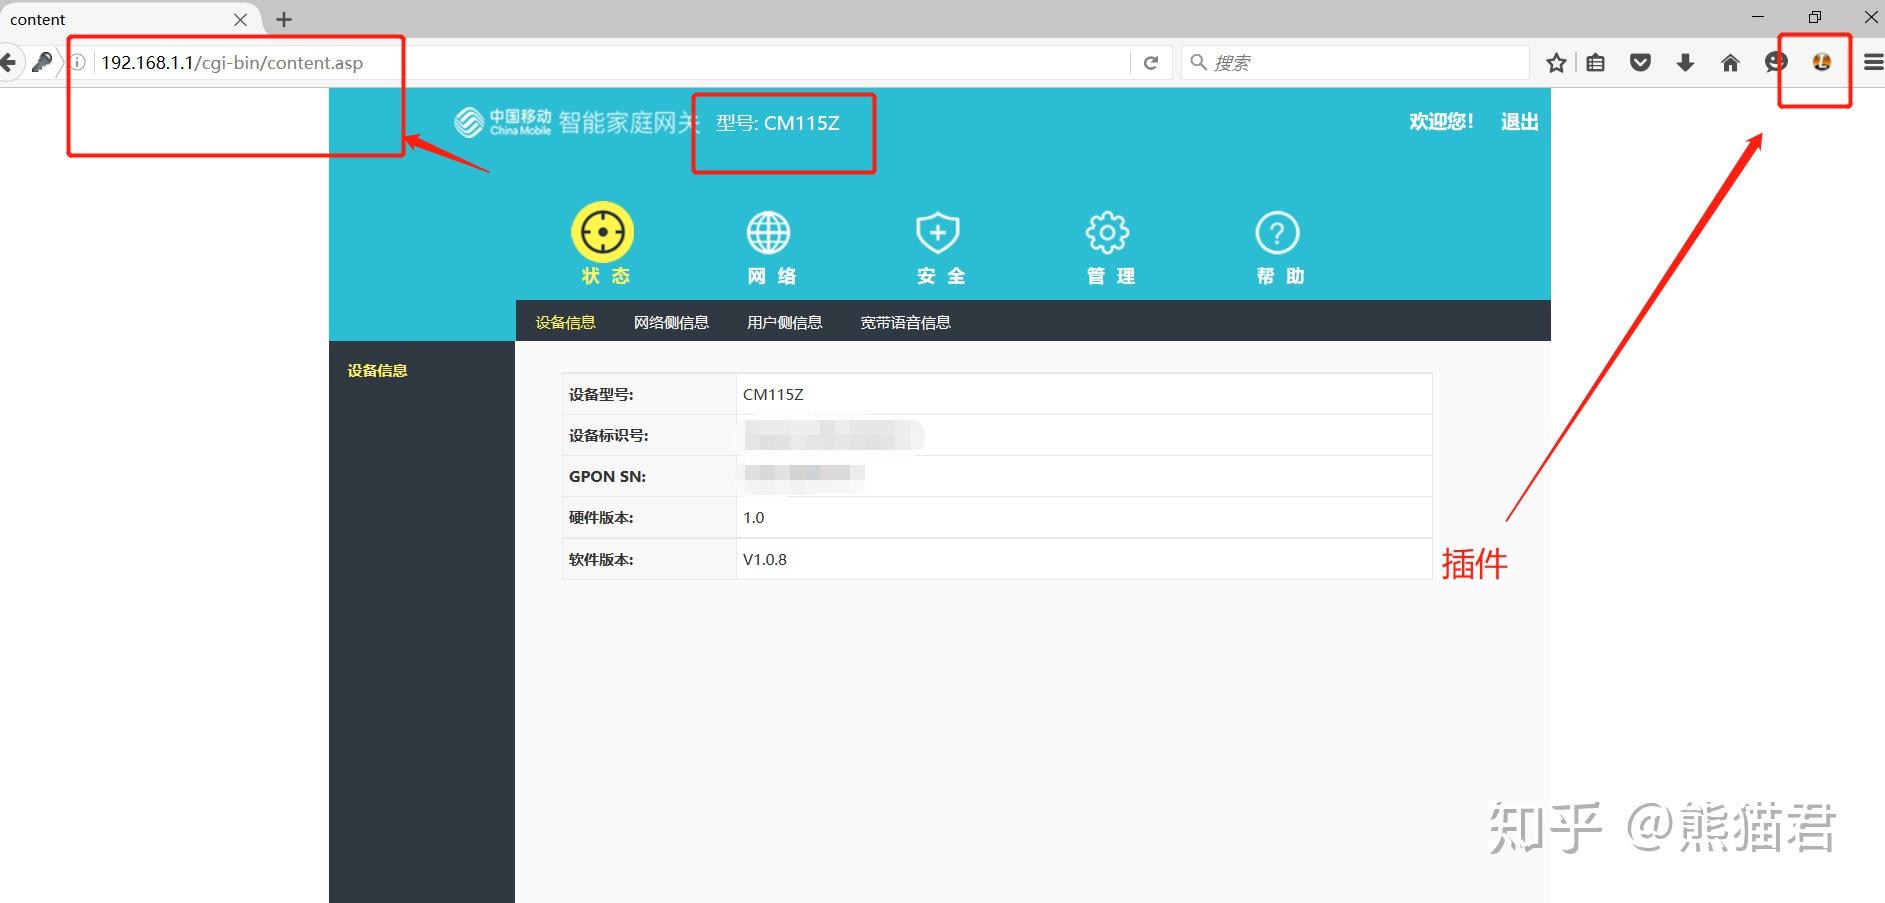Select the content browser tab
Screen dimensions: 1885x903
coord(130,19)
